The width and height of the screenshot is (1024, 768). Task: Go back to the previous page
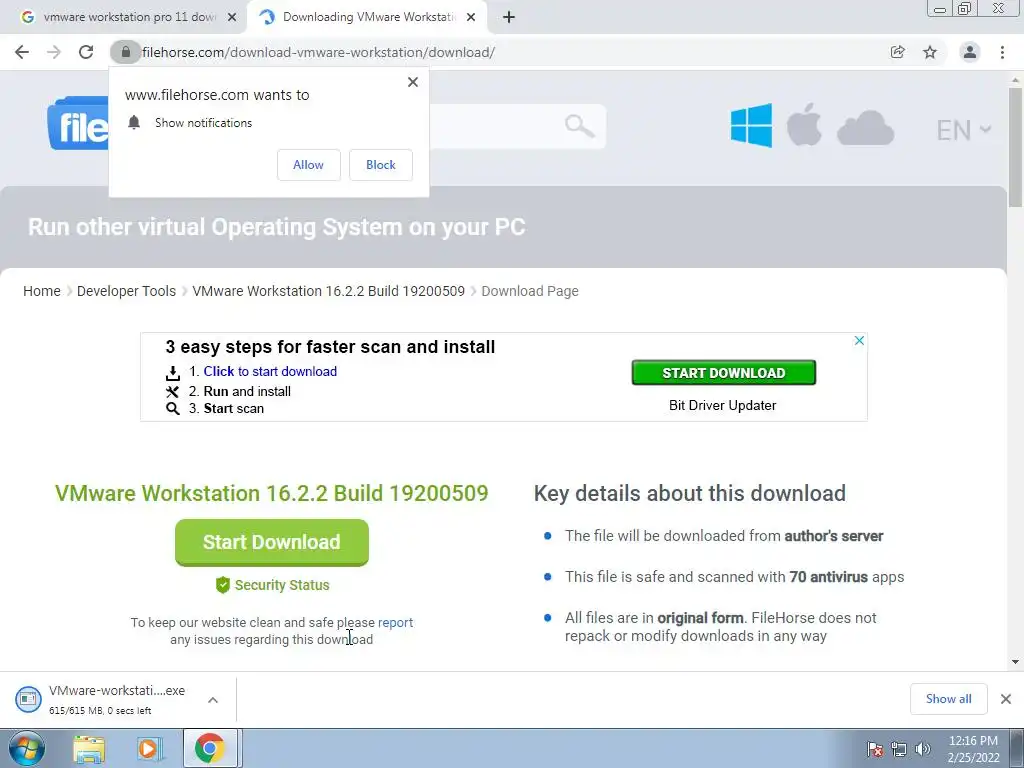click(22, 52)
